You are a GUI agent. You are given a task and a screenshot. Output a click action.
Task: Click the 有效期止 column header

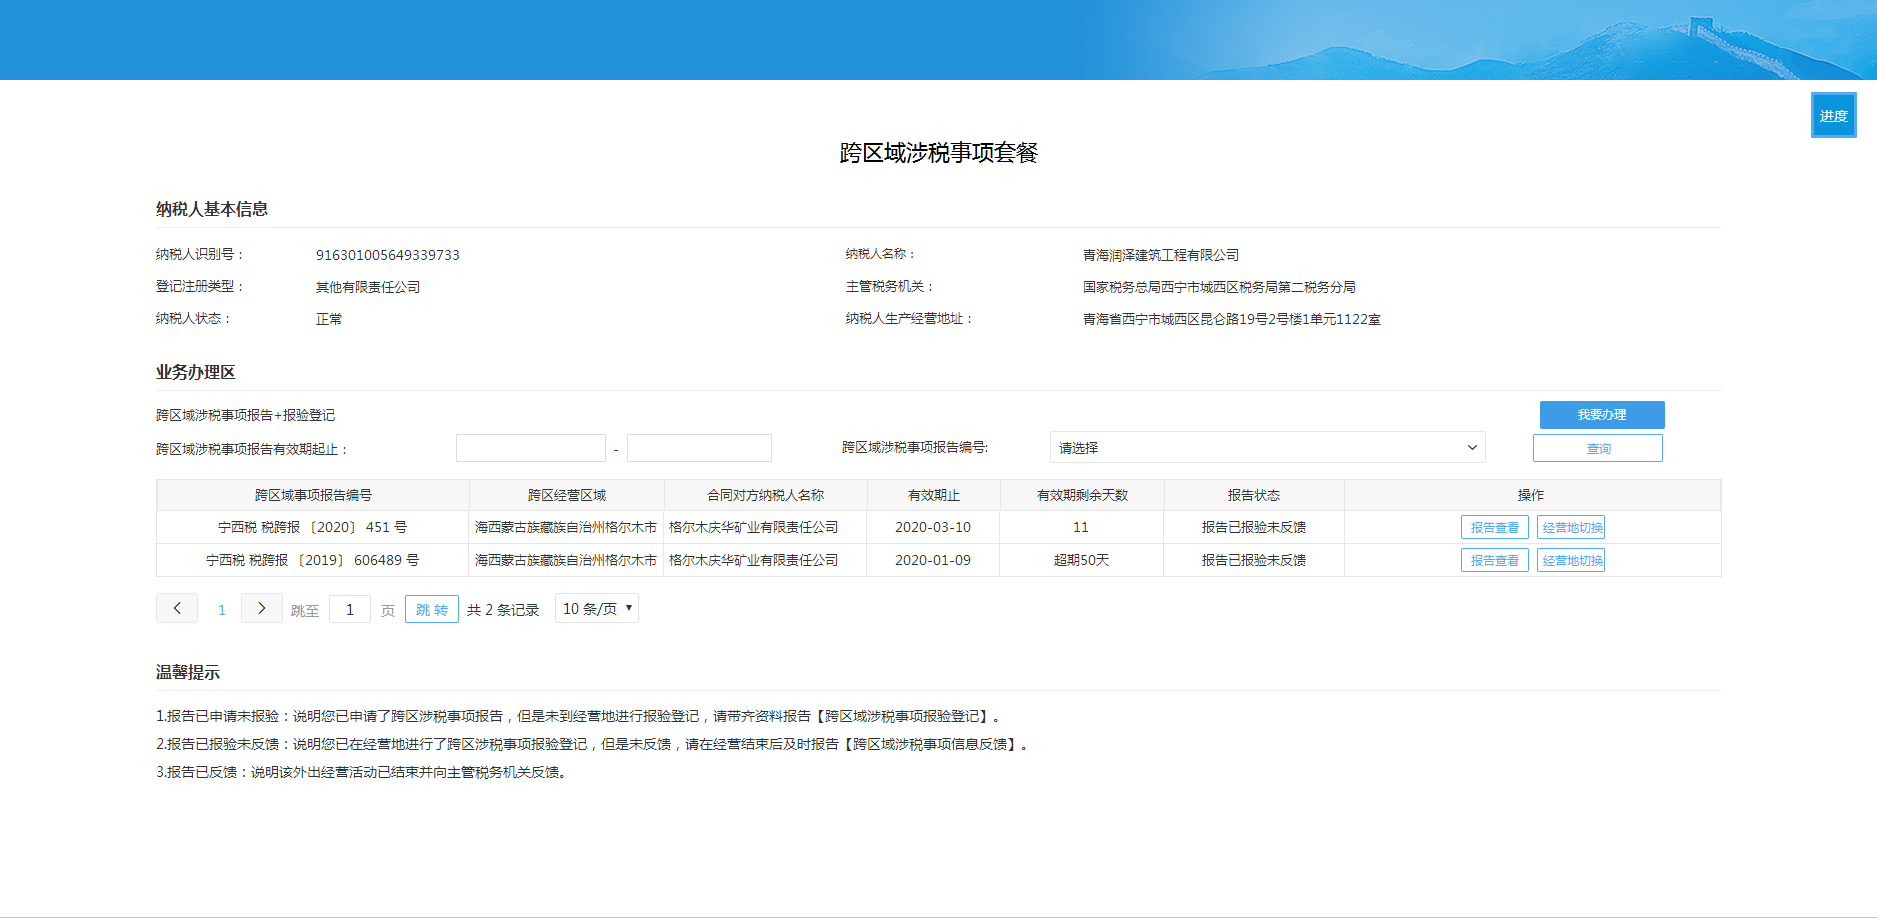click(x=934, y=495)
